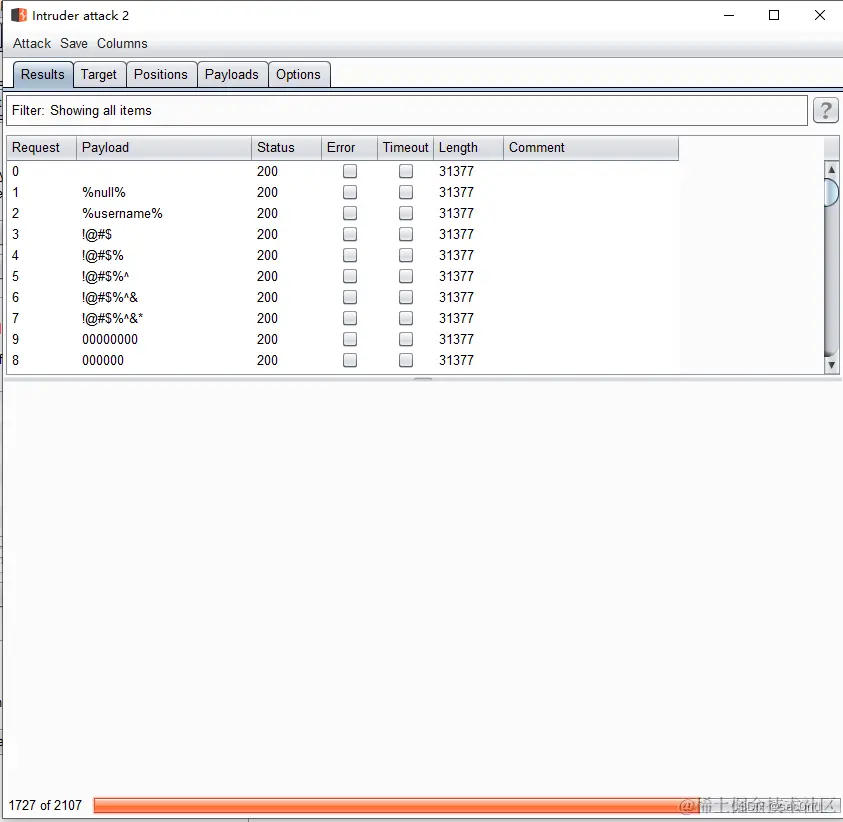843x822 pixels.
Task: Toggle Error checkbox for %null% row
Action: [x=350, y=192]
